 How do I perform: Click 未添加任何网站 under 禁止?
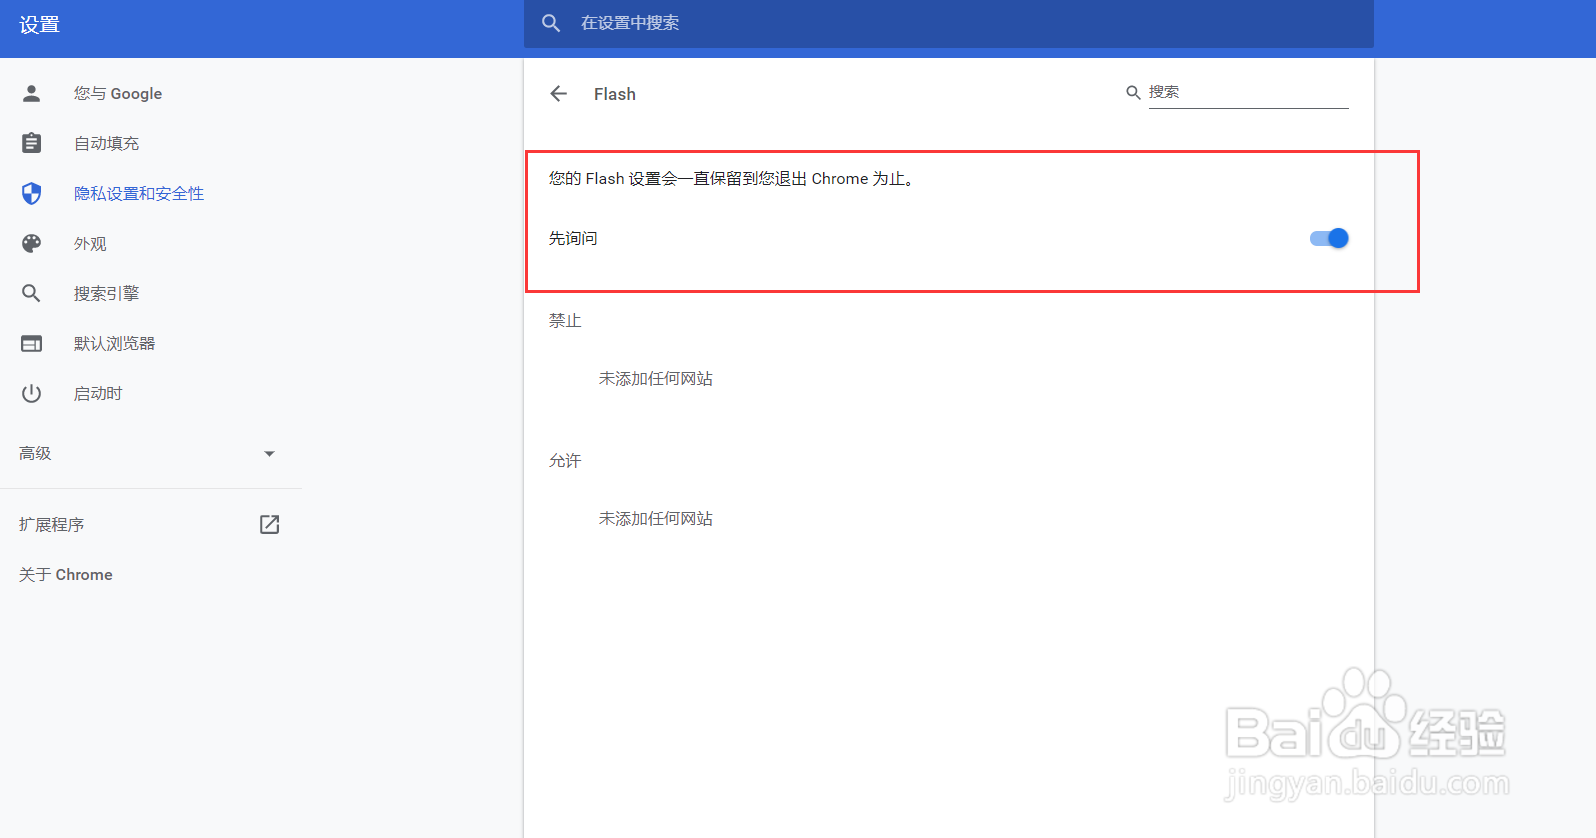tap(656, 378)
